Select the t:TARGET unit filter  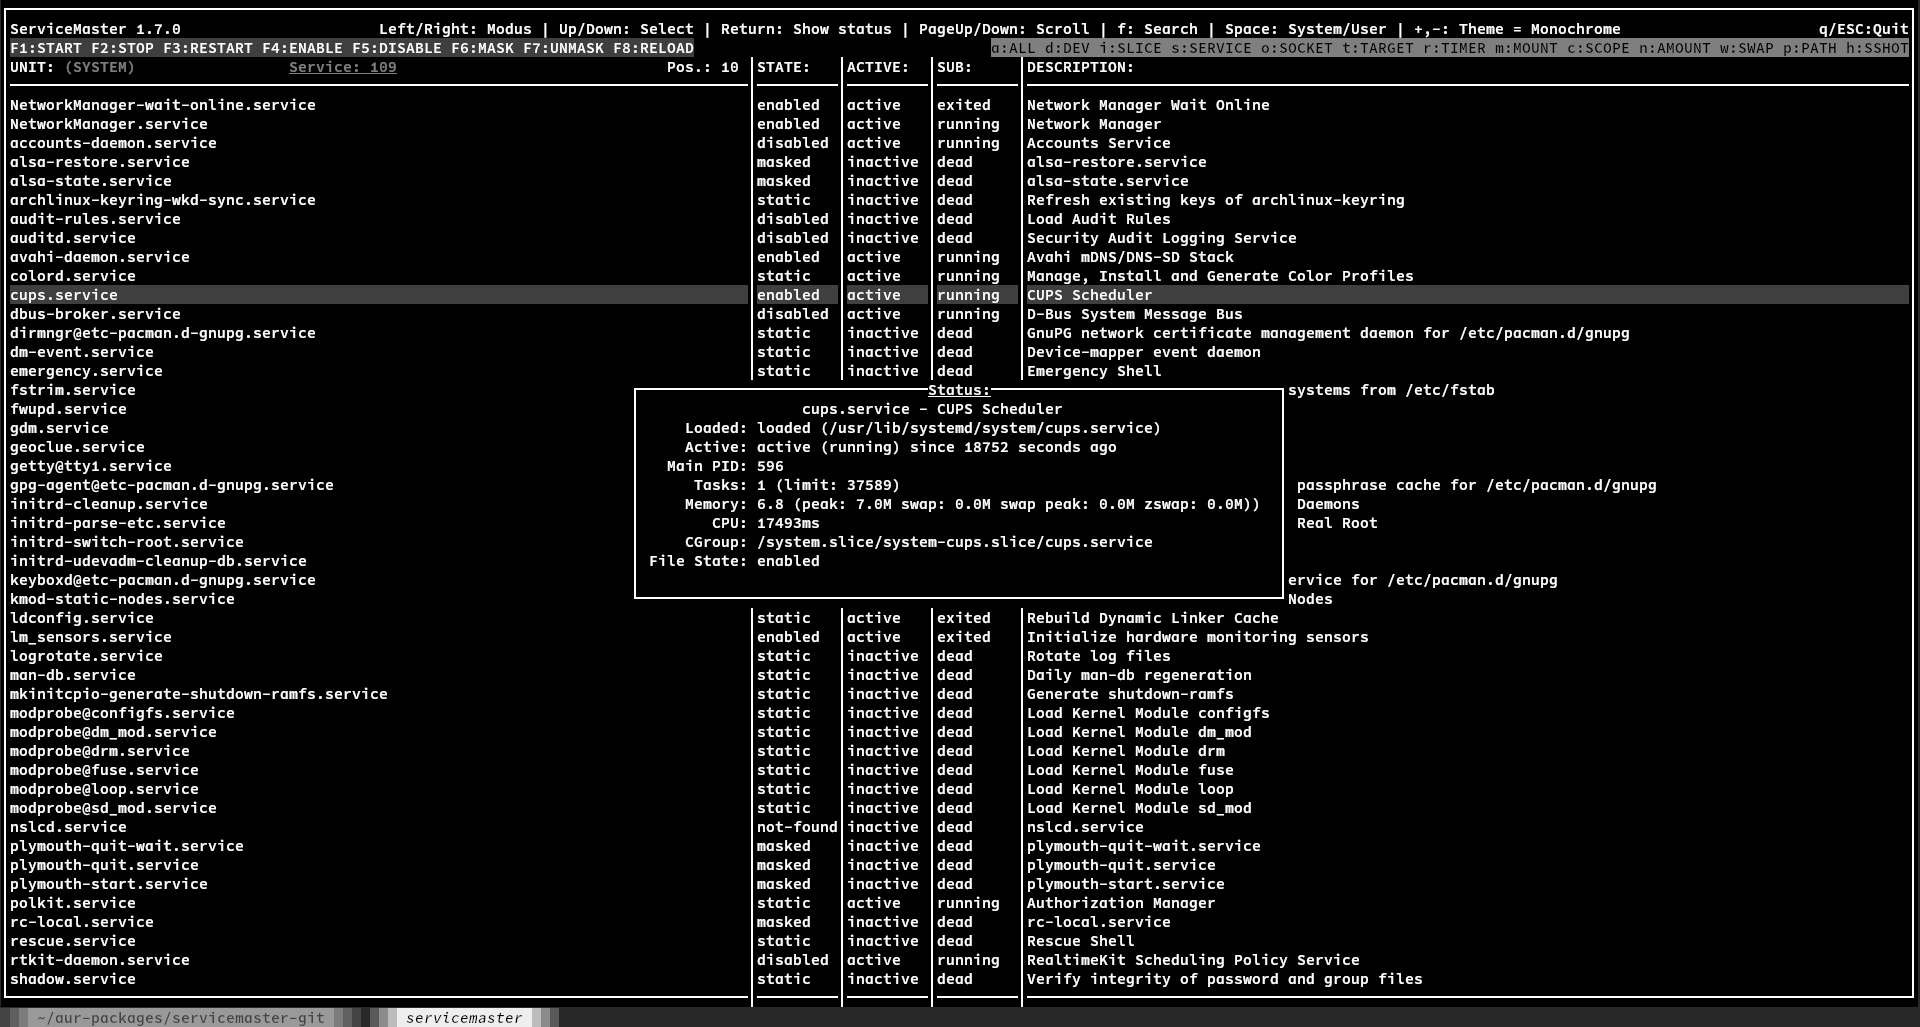[1378, 48]
